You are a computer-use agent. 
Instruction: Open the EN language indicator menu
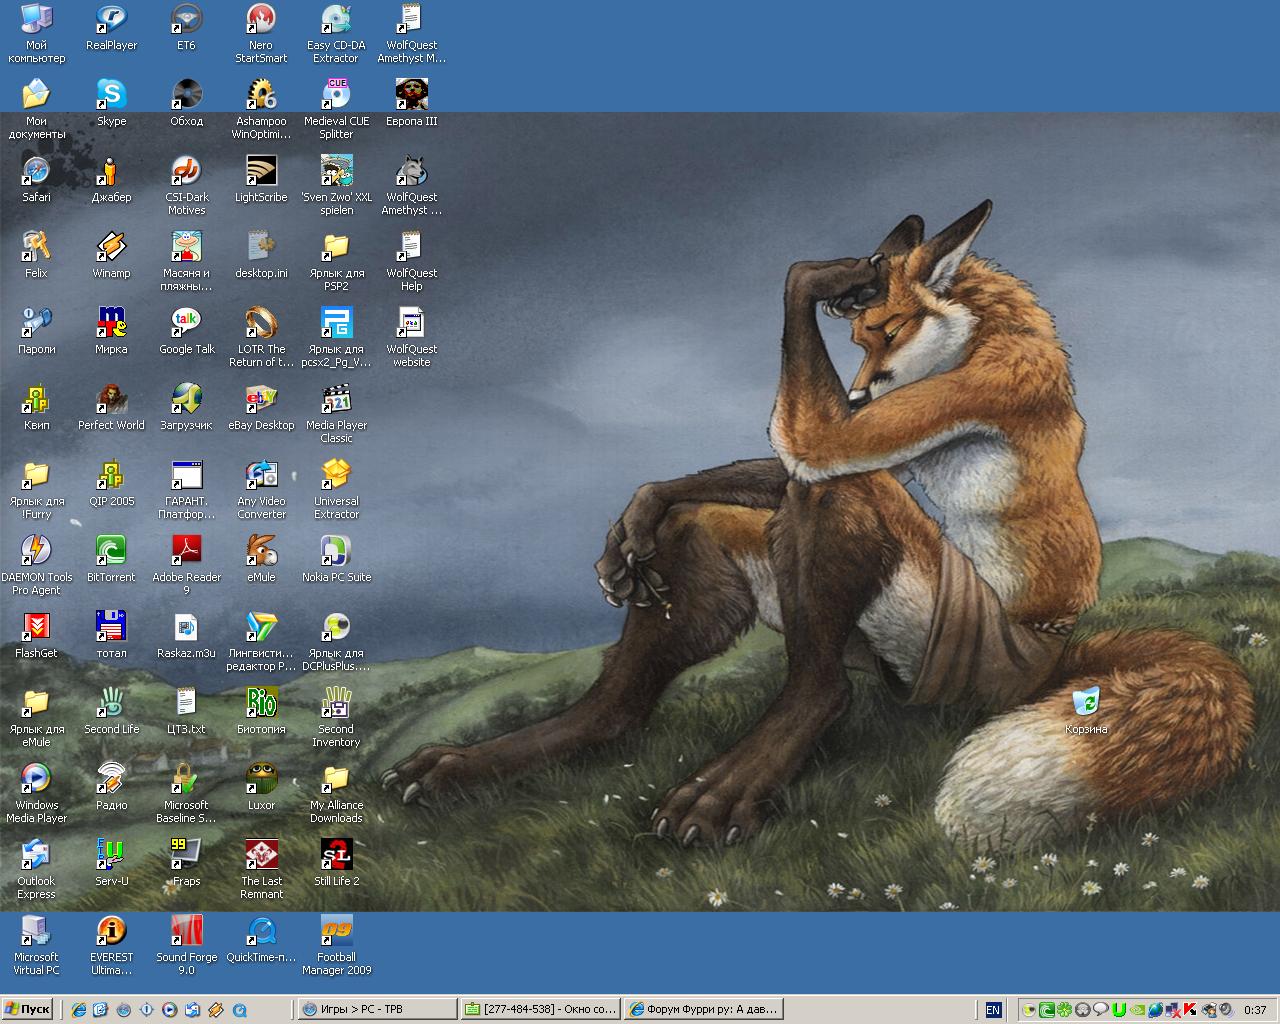point(993,1010)
